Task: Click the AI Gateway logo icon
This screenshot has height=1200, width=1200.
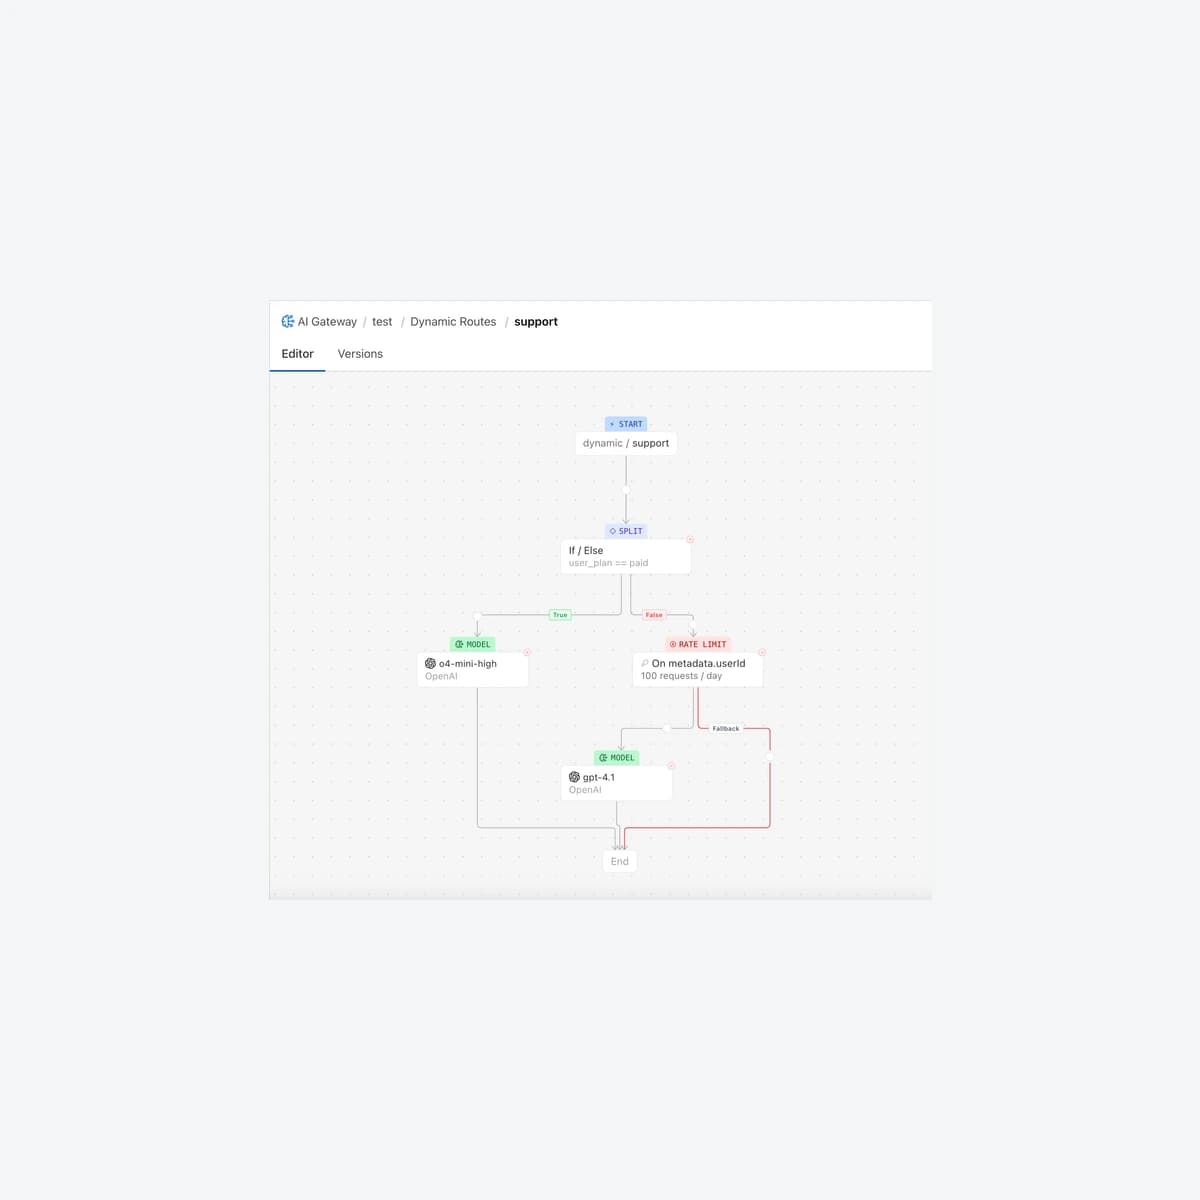Action: (x=288, y=322)
